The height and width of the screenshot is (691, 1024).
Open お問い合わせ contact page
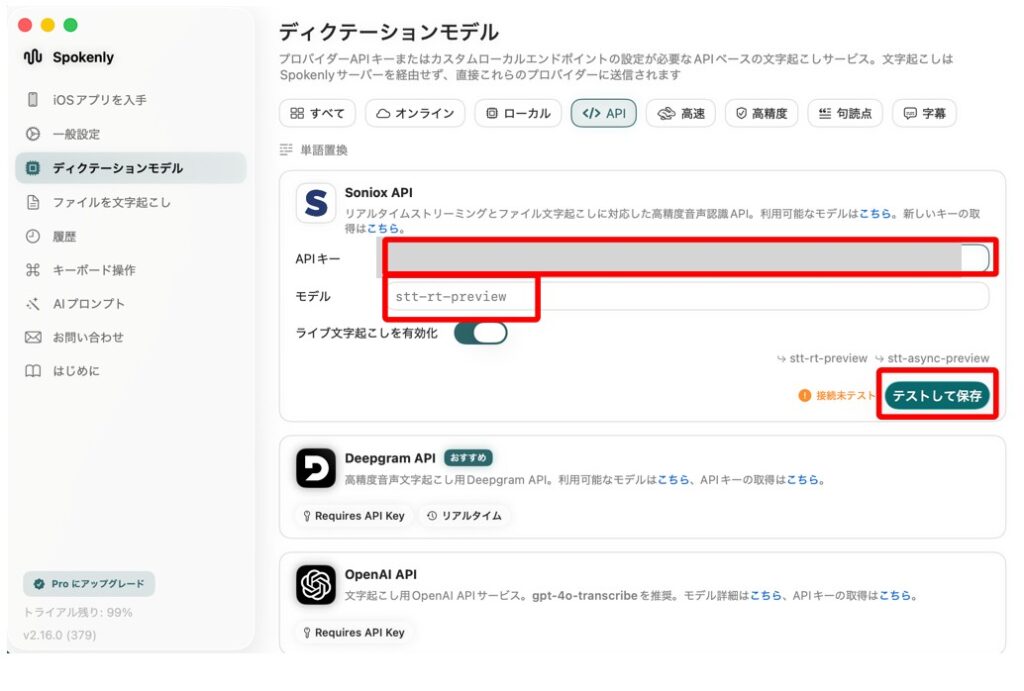(x=88, y=337)
